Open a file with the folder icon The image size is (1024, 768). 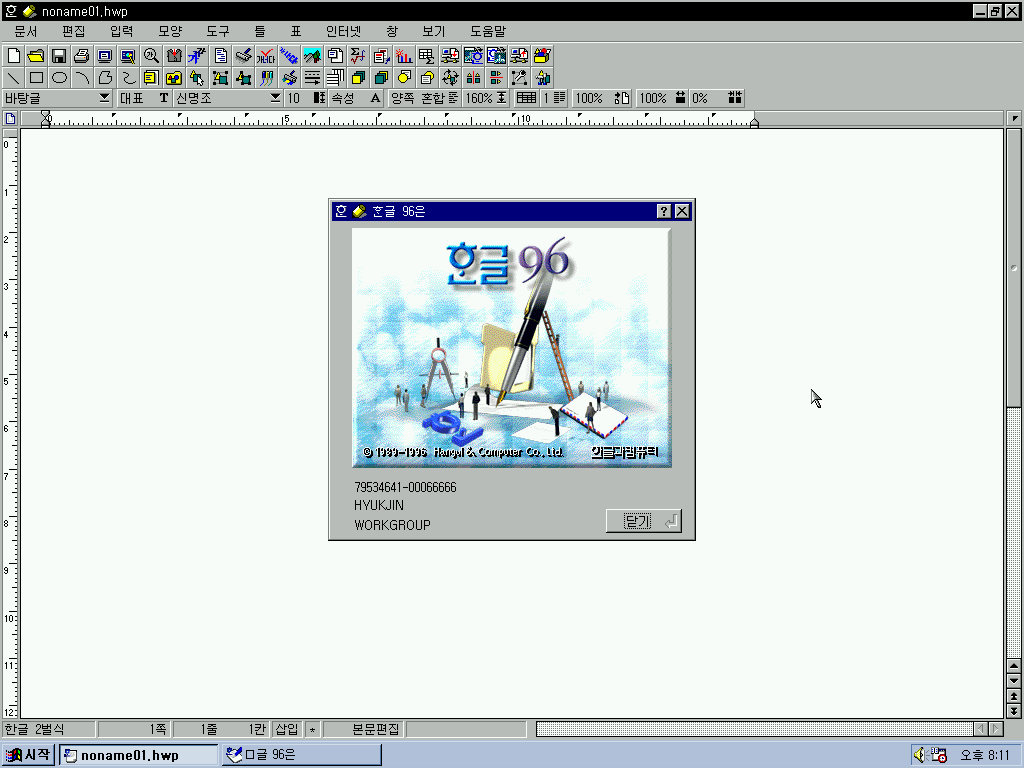point(36,56)
